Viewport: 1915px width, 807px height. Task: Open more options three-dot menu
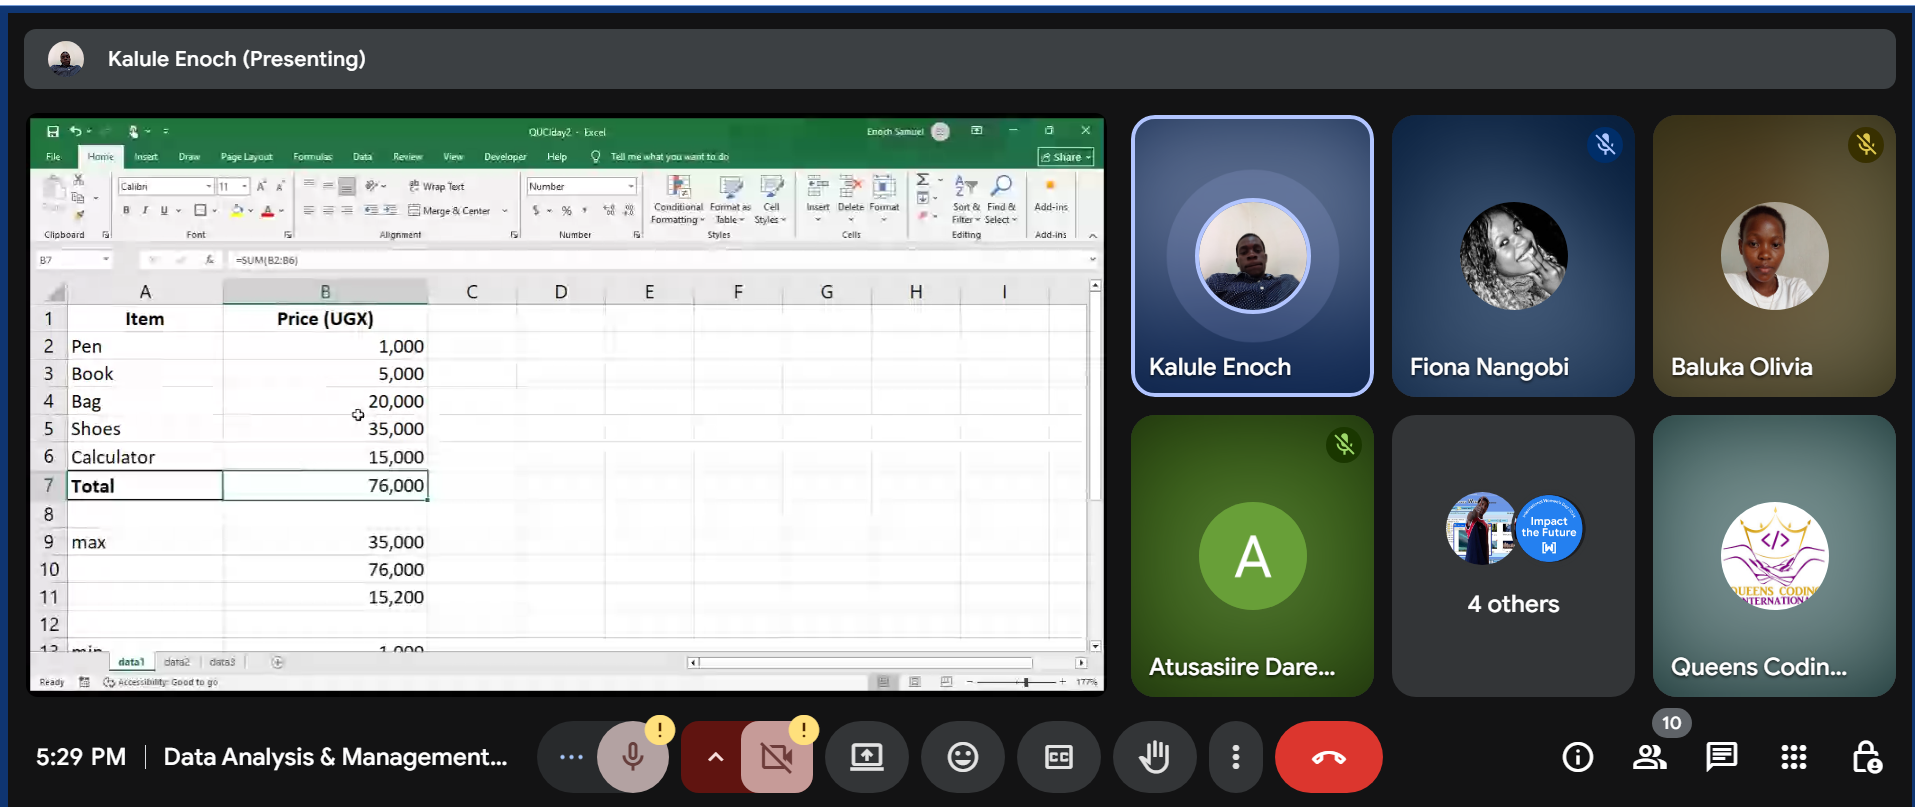pyautogui.click(x=1236, y=757)
